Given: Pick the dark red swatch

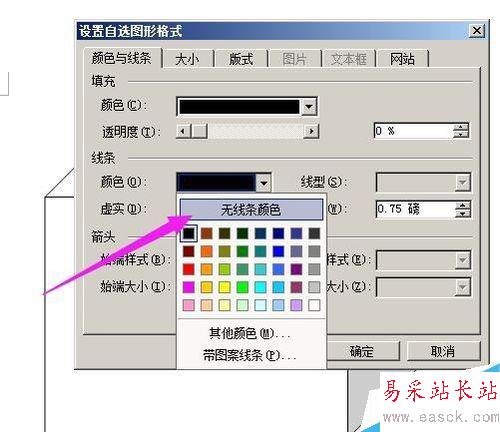Looking at the screenshot, I should (189, 251).
